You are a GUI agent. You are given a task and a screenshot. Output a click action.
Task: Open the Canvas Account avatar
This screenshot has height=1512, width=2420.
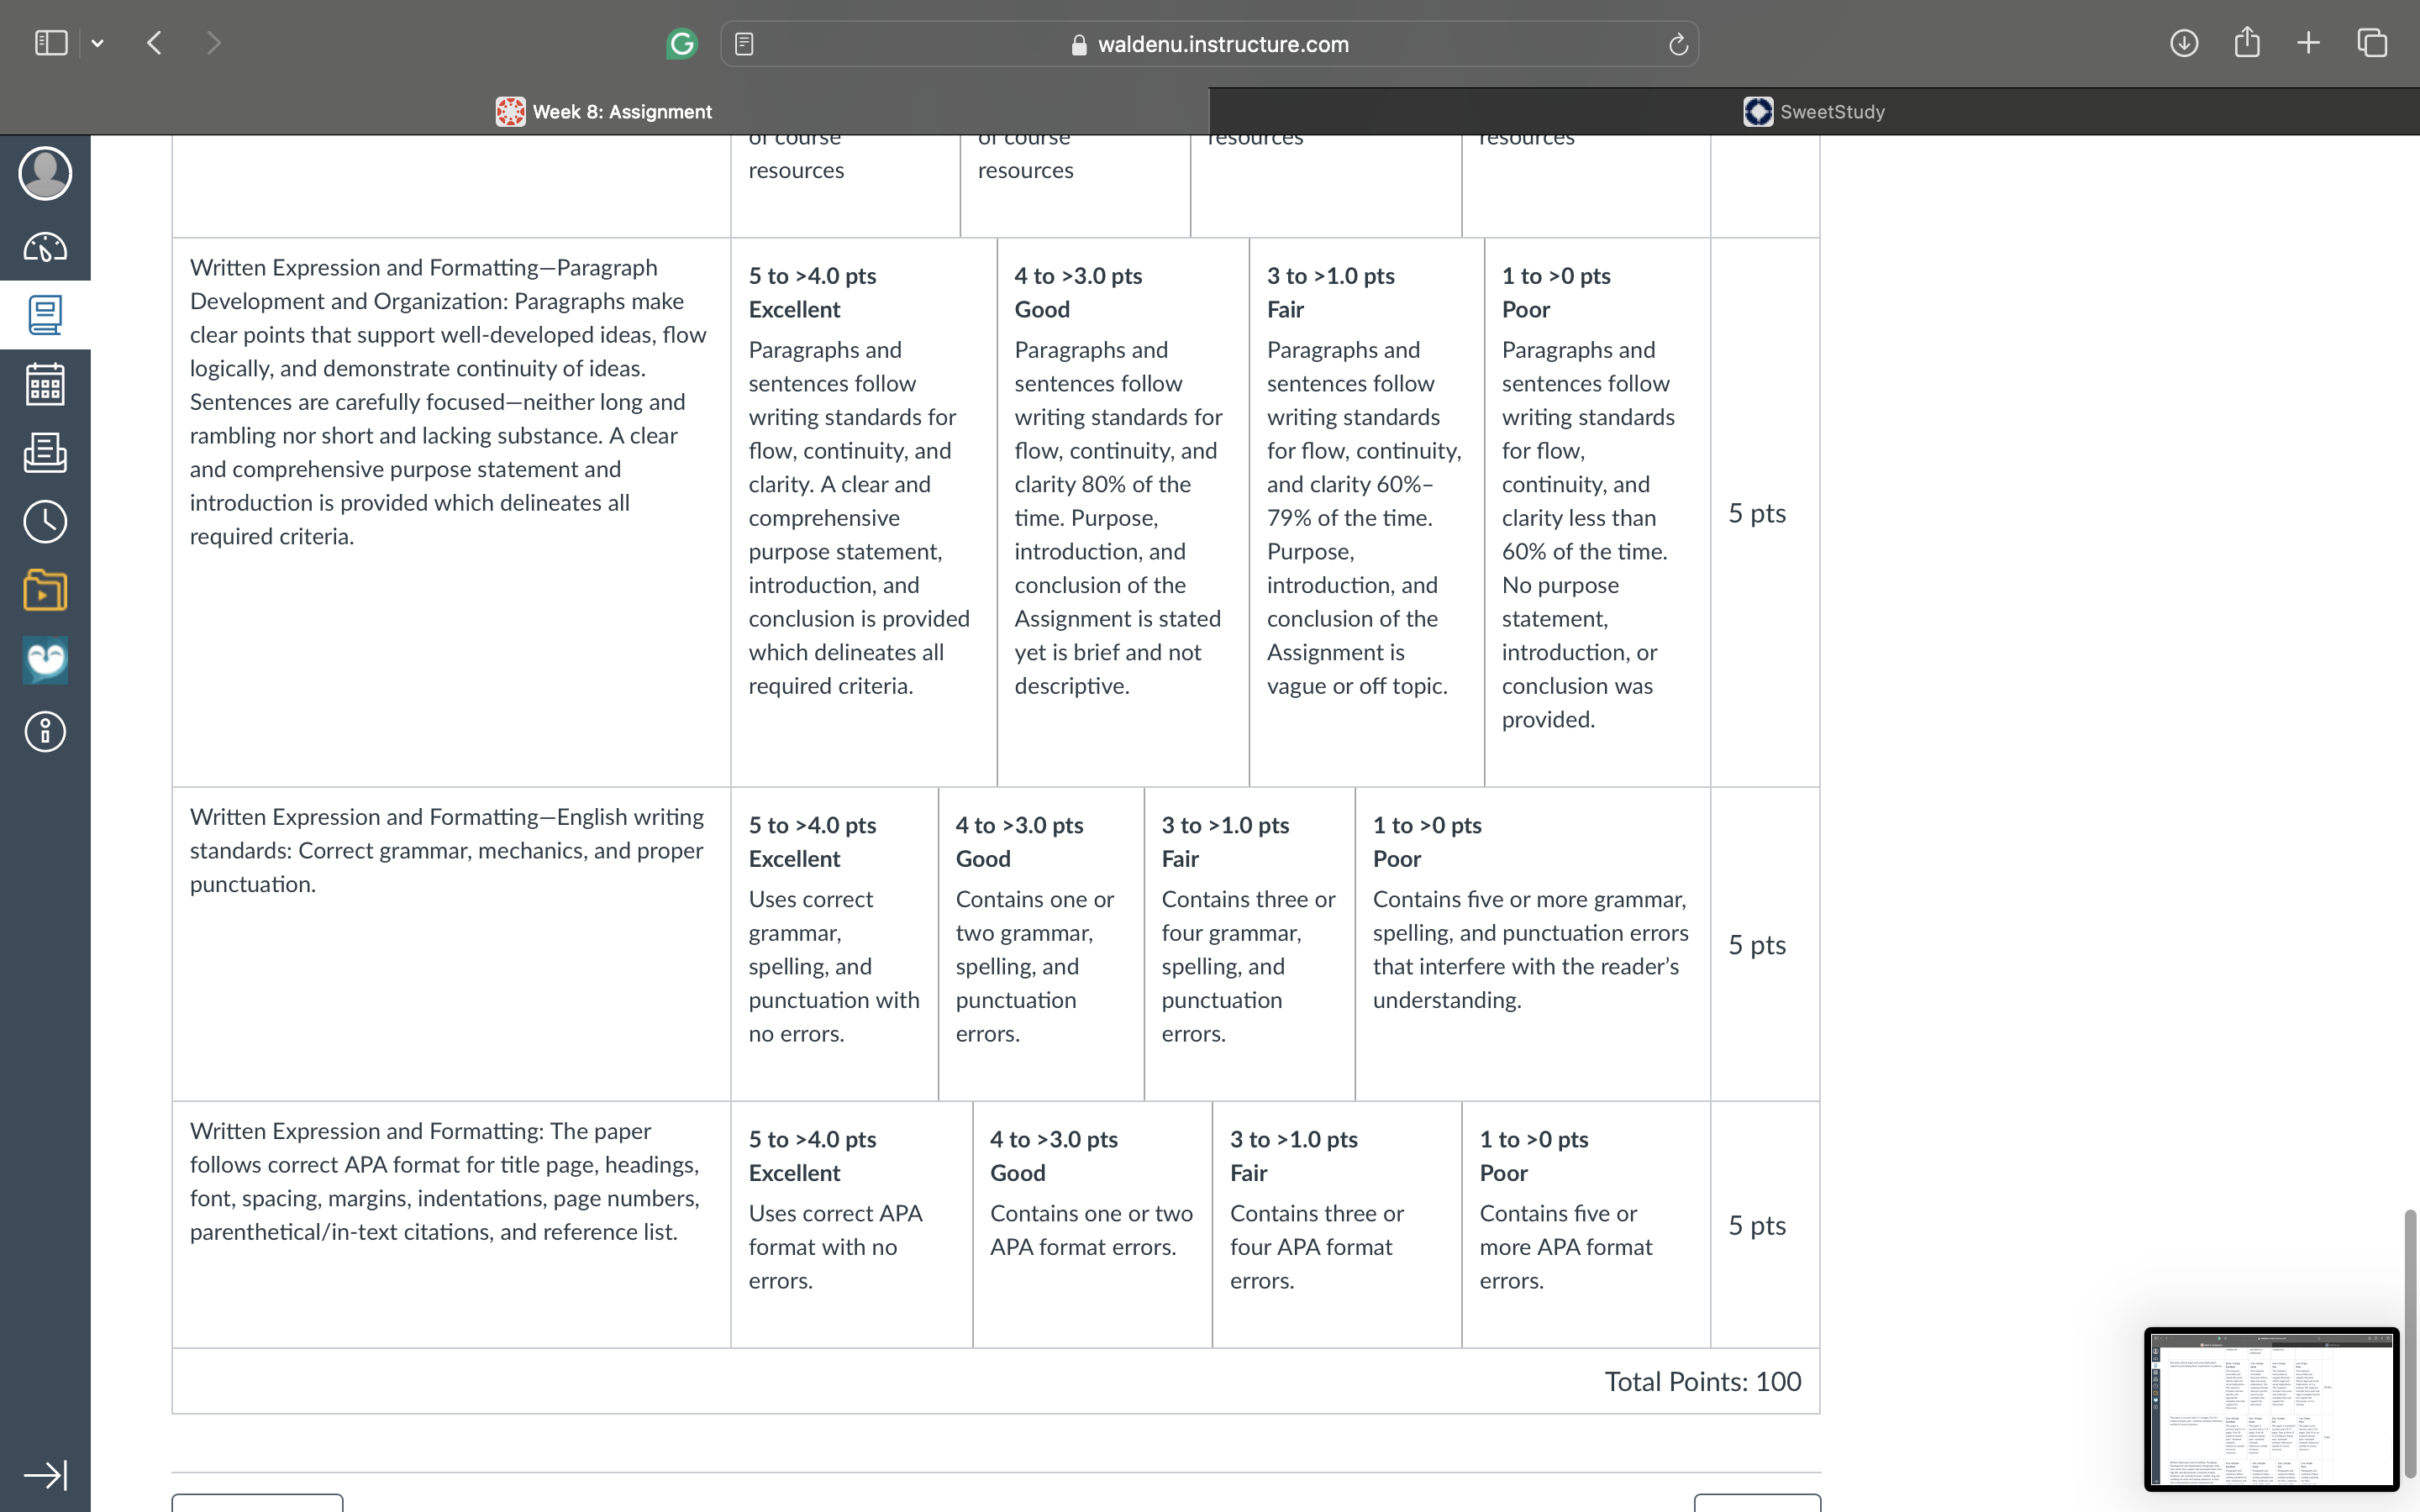coord(45,174)
